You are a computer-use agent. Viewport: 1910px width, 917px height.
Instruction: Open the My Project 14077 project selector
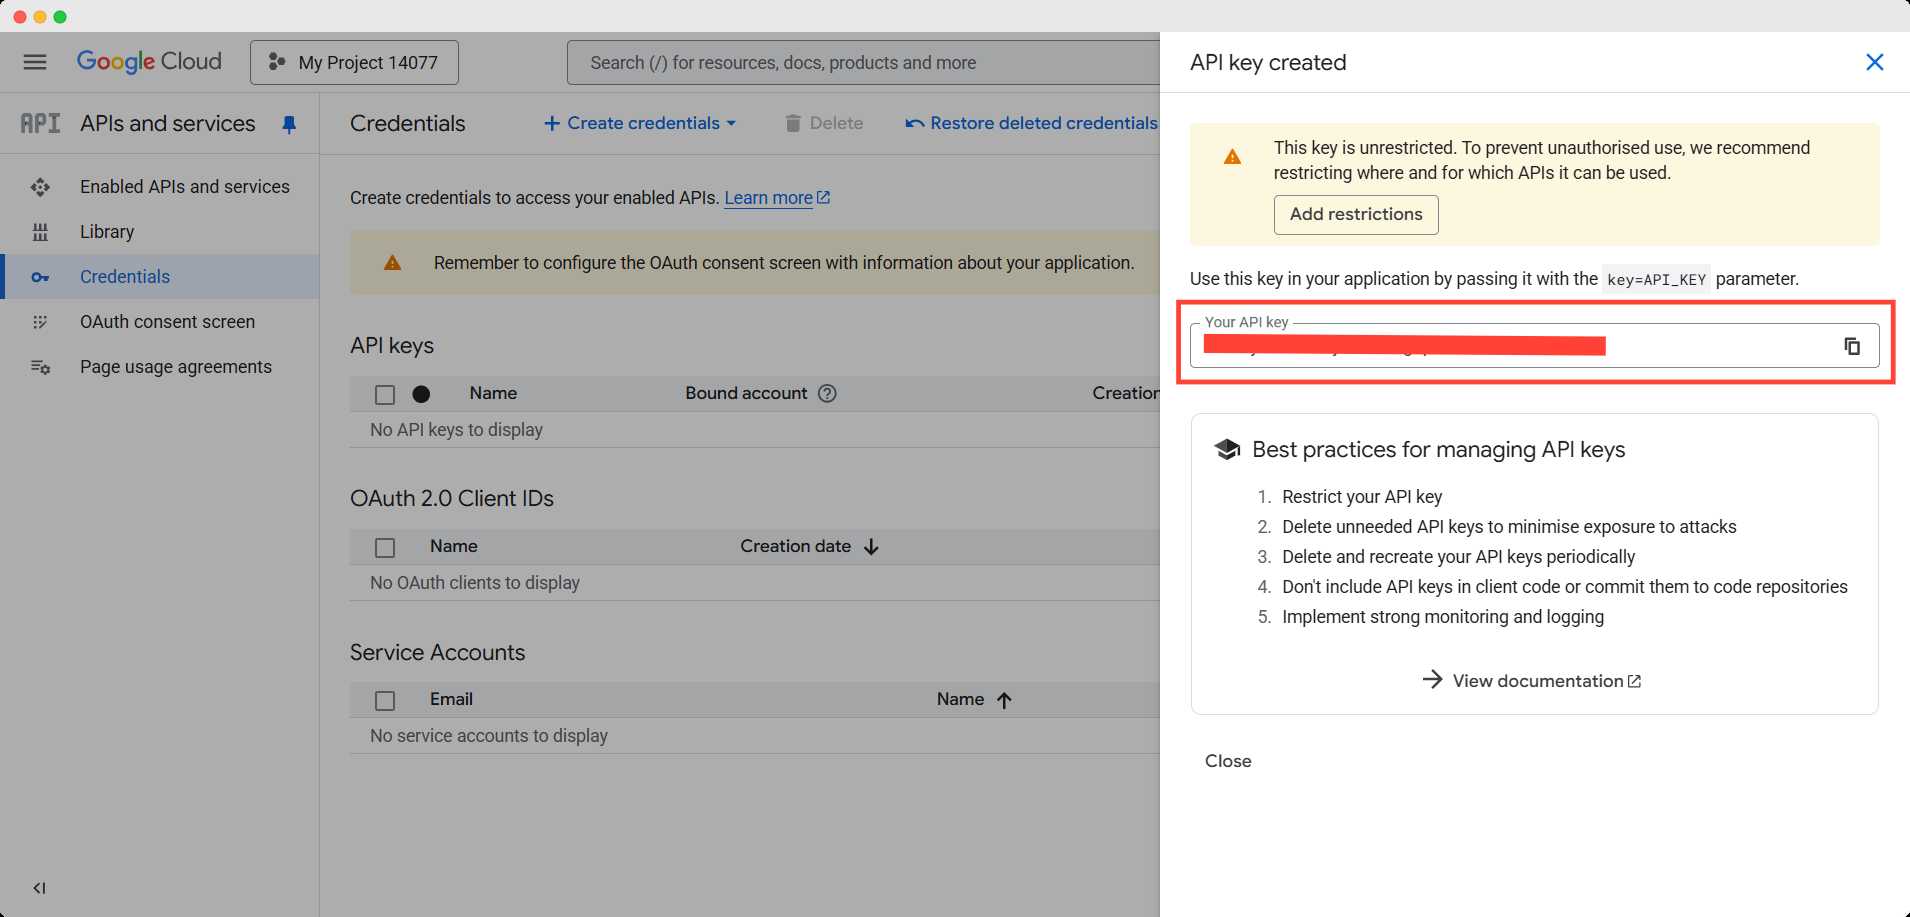[x=354, y=61]
